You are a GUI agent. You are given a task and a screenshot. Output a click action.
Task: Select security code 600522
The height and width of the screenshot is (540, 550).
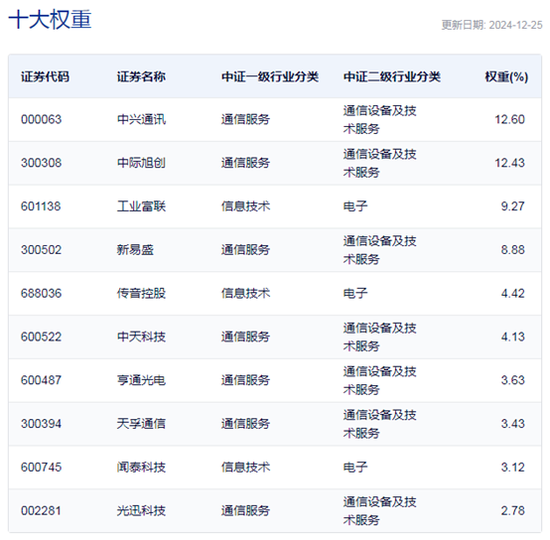coord(41,337)
